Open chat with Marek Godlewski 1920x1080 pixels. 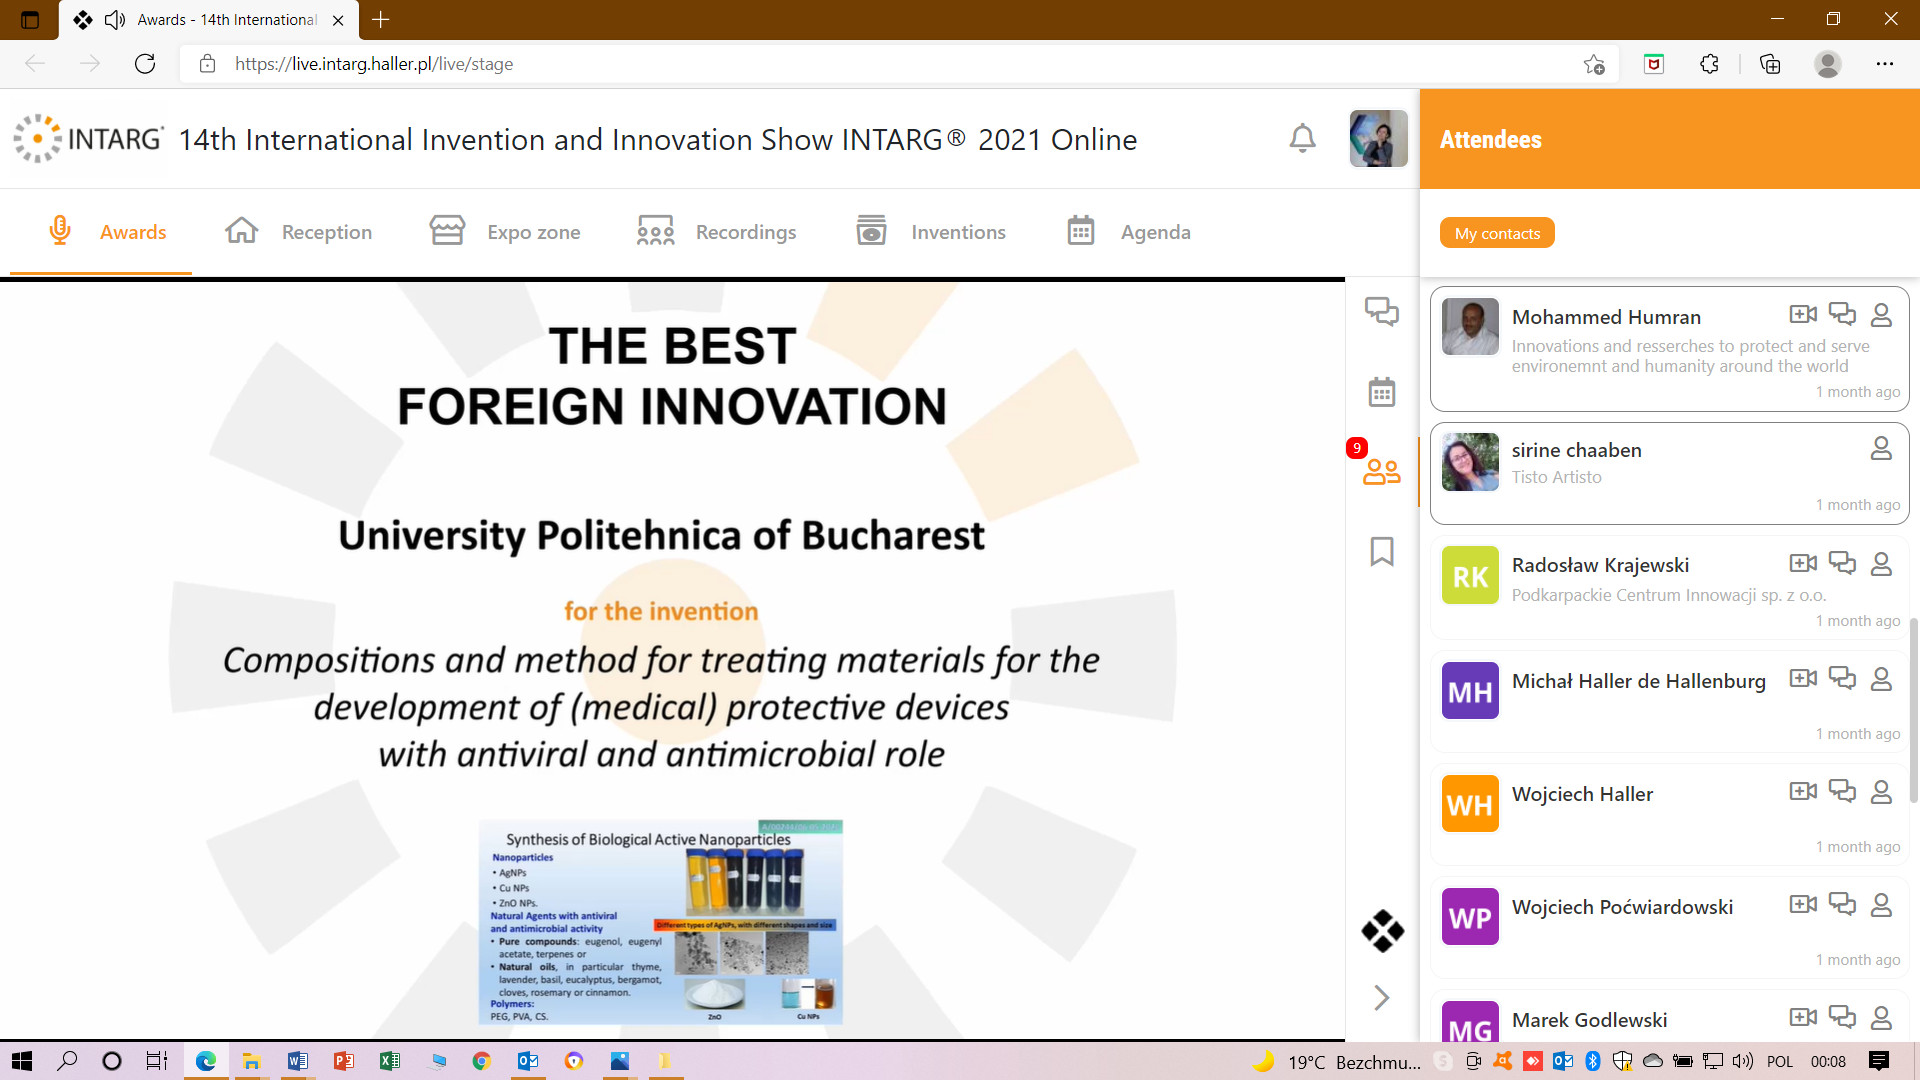(x=1842, y=1017)
